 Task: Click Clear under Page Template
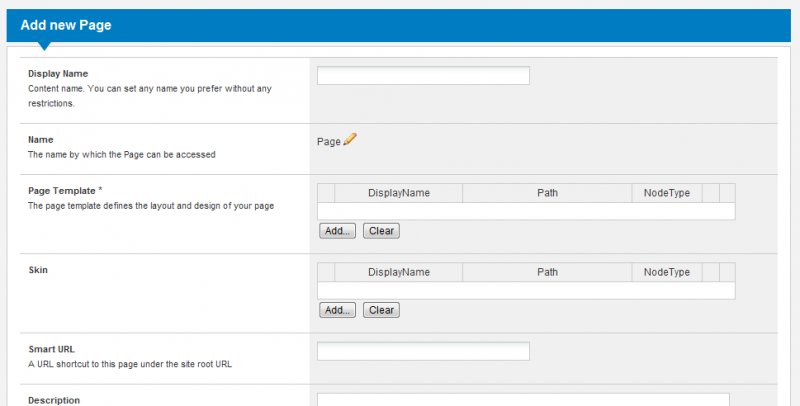(x=381, y=231)
